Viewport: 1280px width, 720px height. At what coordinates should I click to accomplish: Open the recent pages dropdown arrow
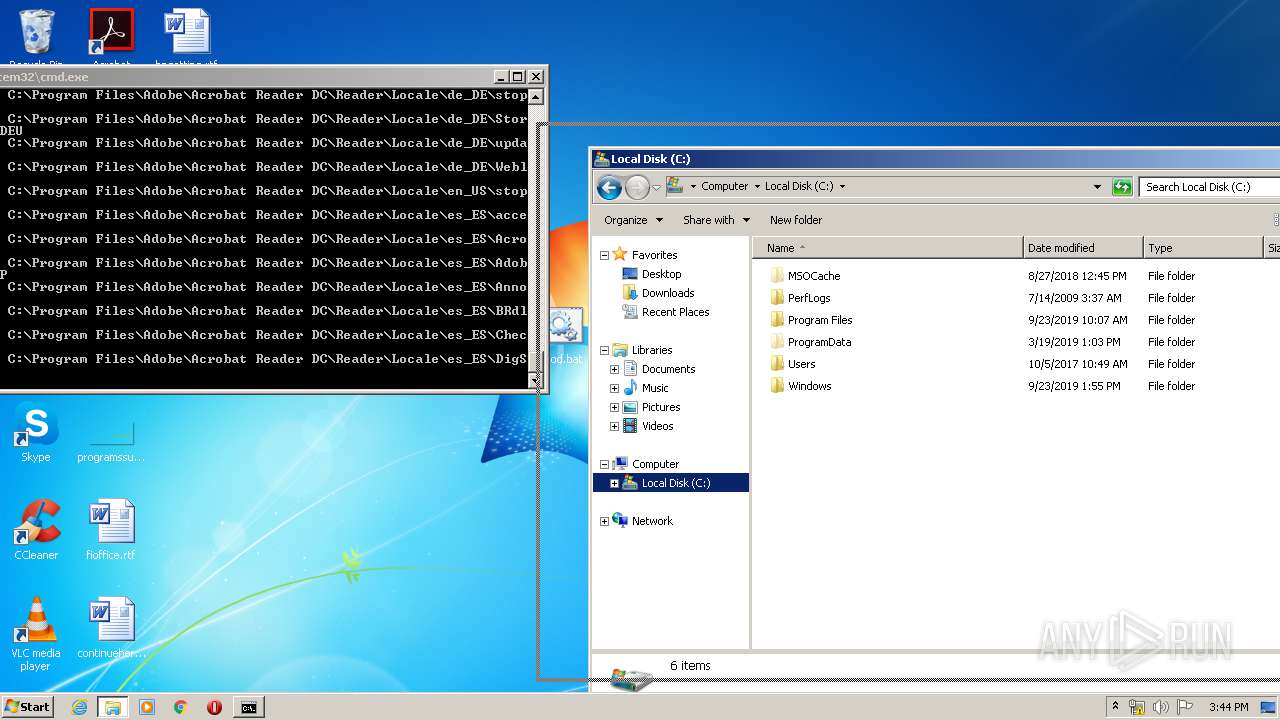[x=656, y=187]
